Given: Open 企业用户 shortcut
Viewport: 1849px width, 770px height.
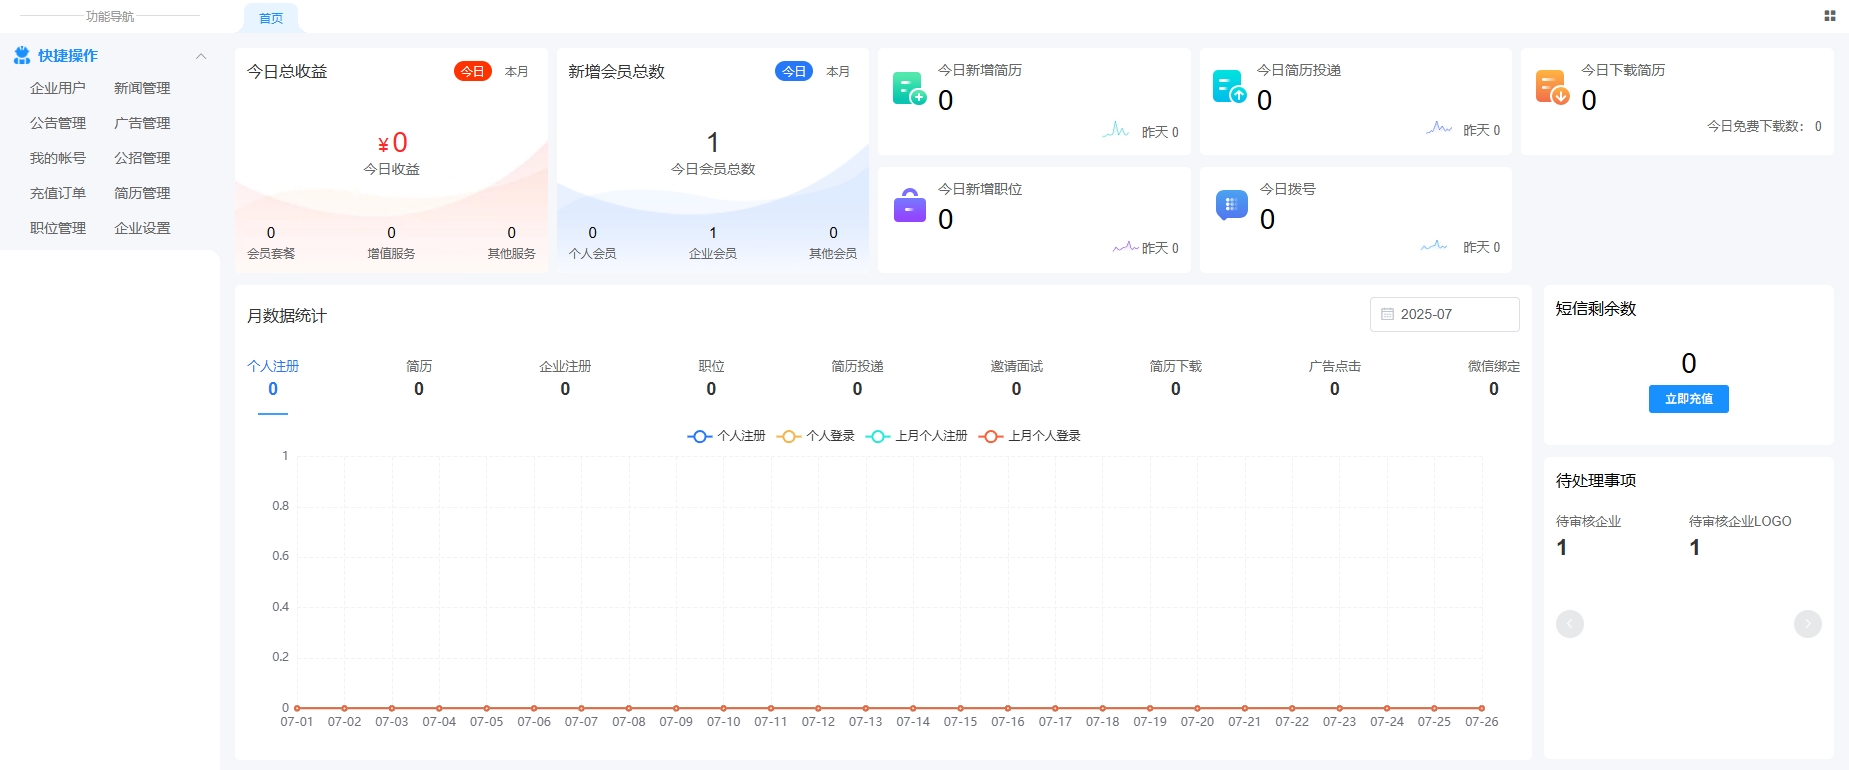Looking at the screenshot, I should coord(58,88).
